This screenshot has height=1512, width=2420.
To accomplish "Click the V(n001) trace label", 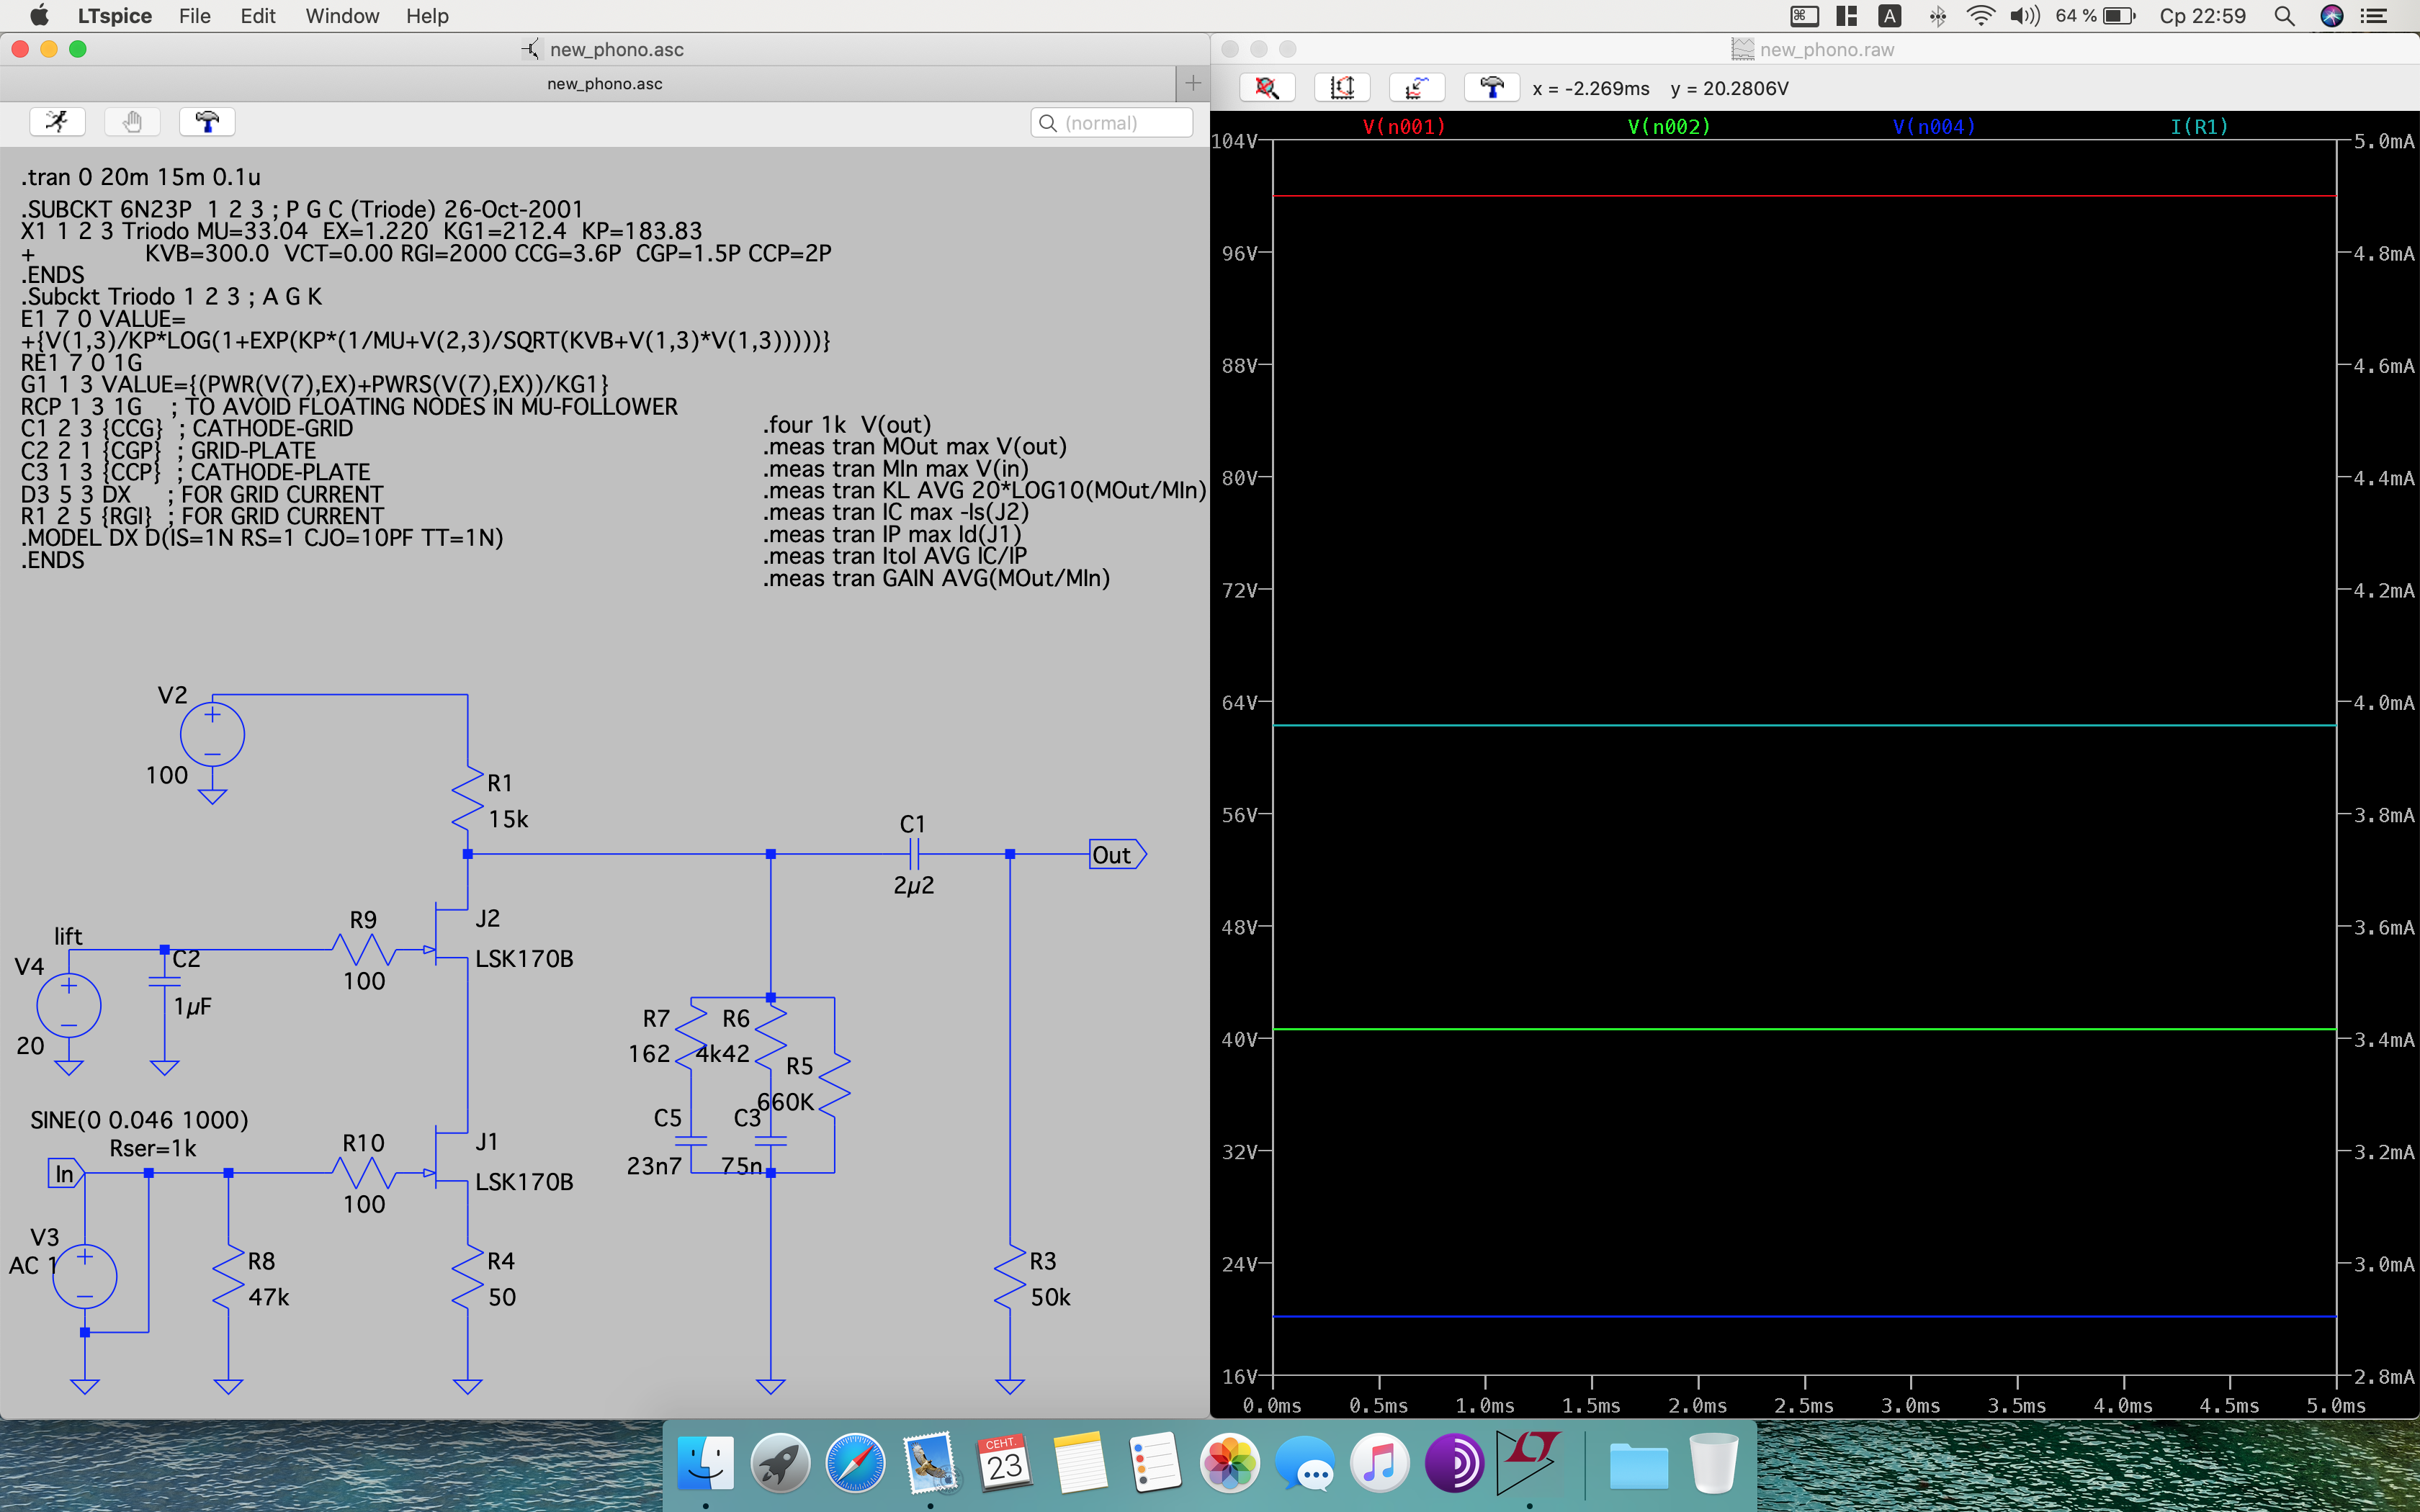I will pos(1404,127).
